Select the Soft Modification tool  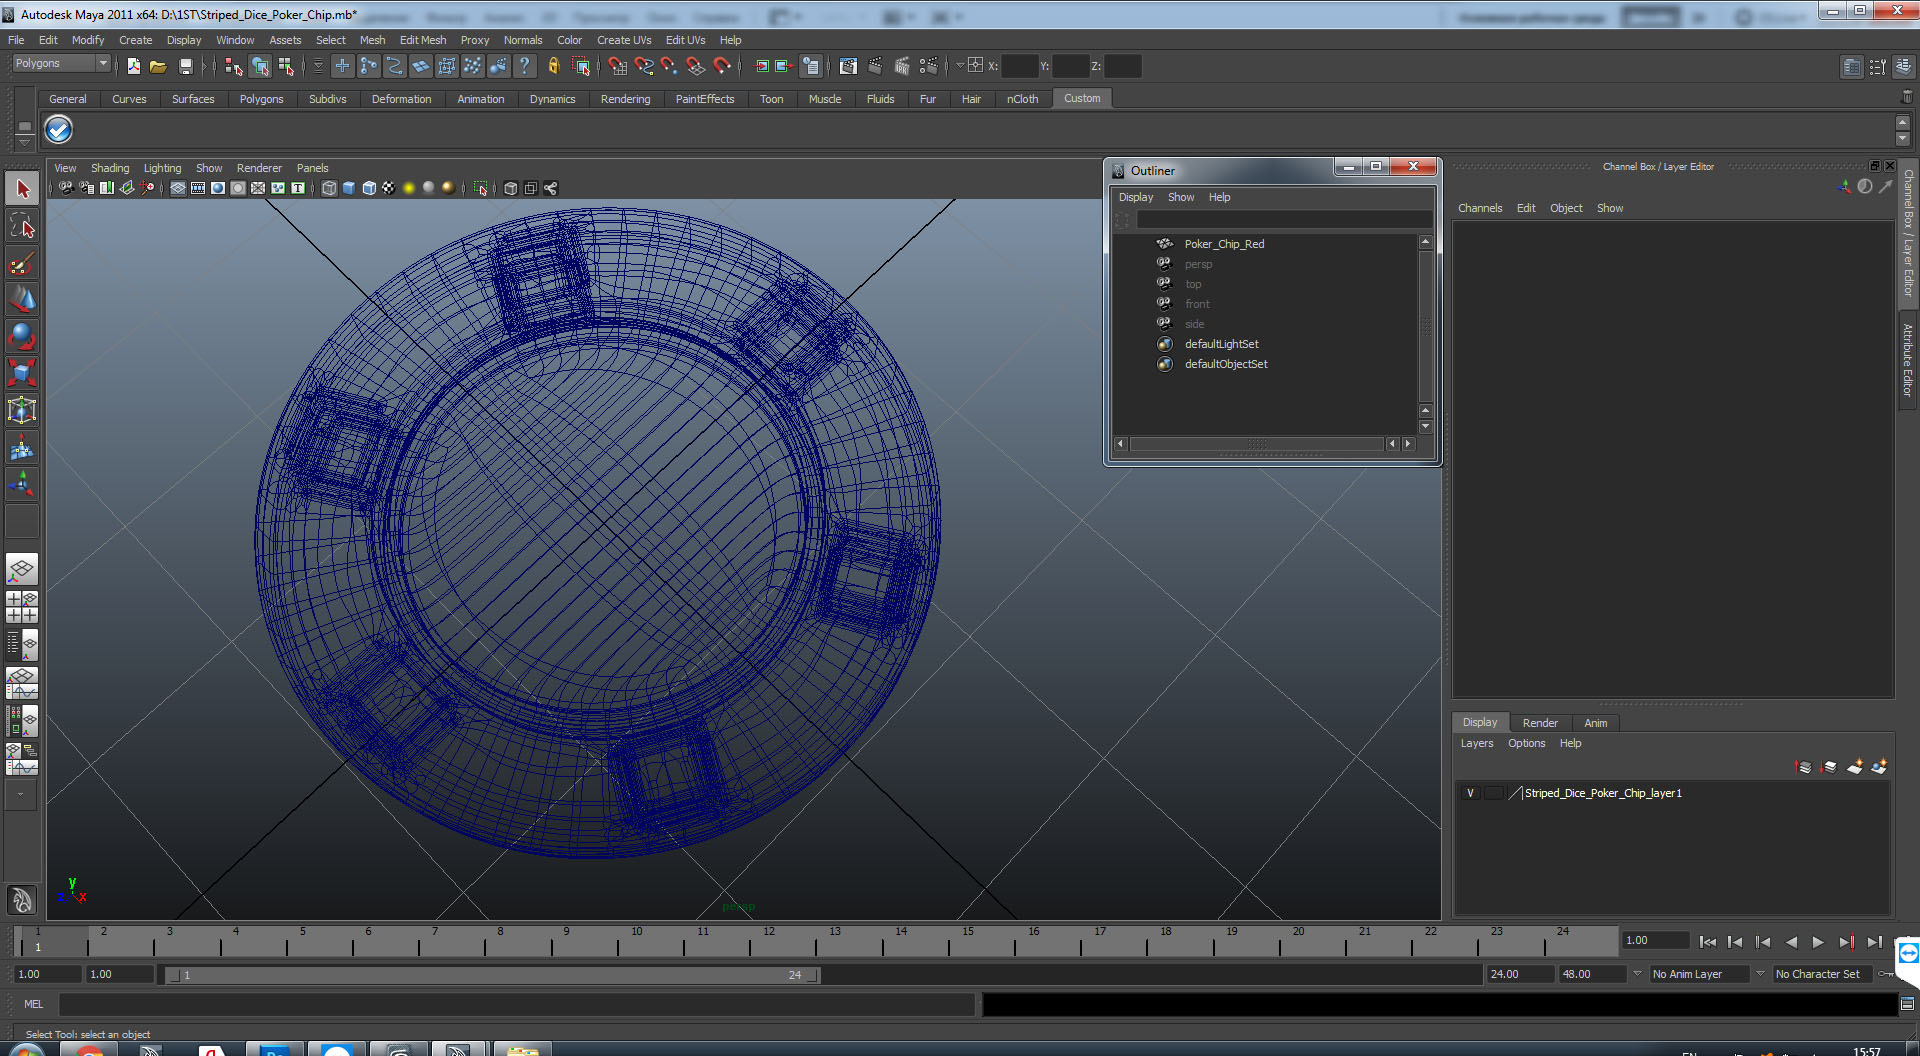[x=22, y=448]
